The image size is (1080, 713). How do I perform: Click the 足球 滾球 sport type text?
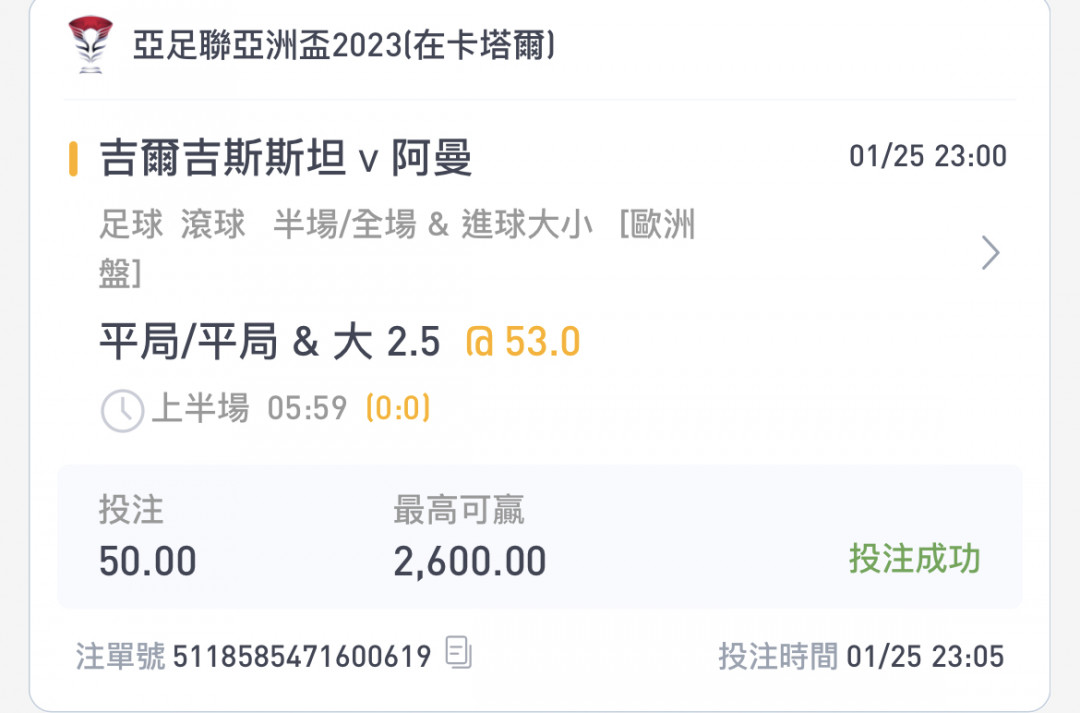pyautogui.click(x=172, y=225)
